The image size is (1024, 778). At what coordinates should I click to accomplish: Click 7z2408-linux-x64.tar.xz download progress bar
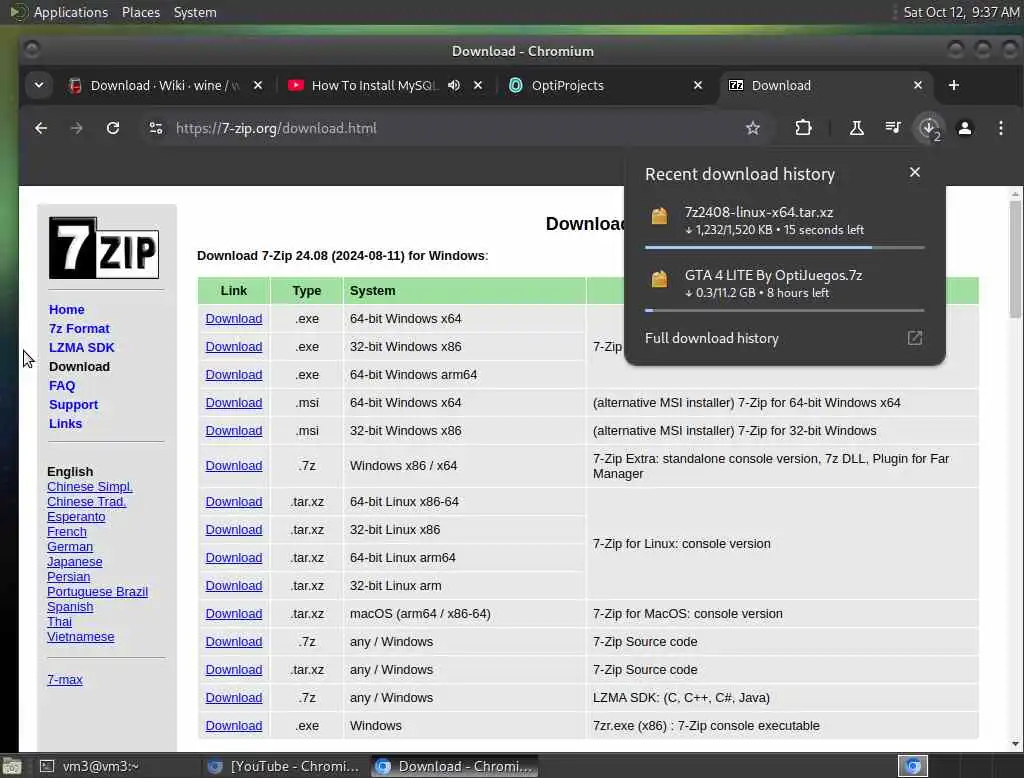click(784, 248)
